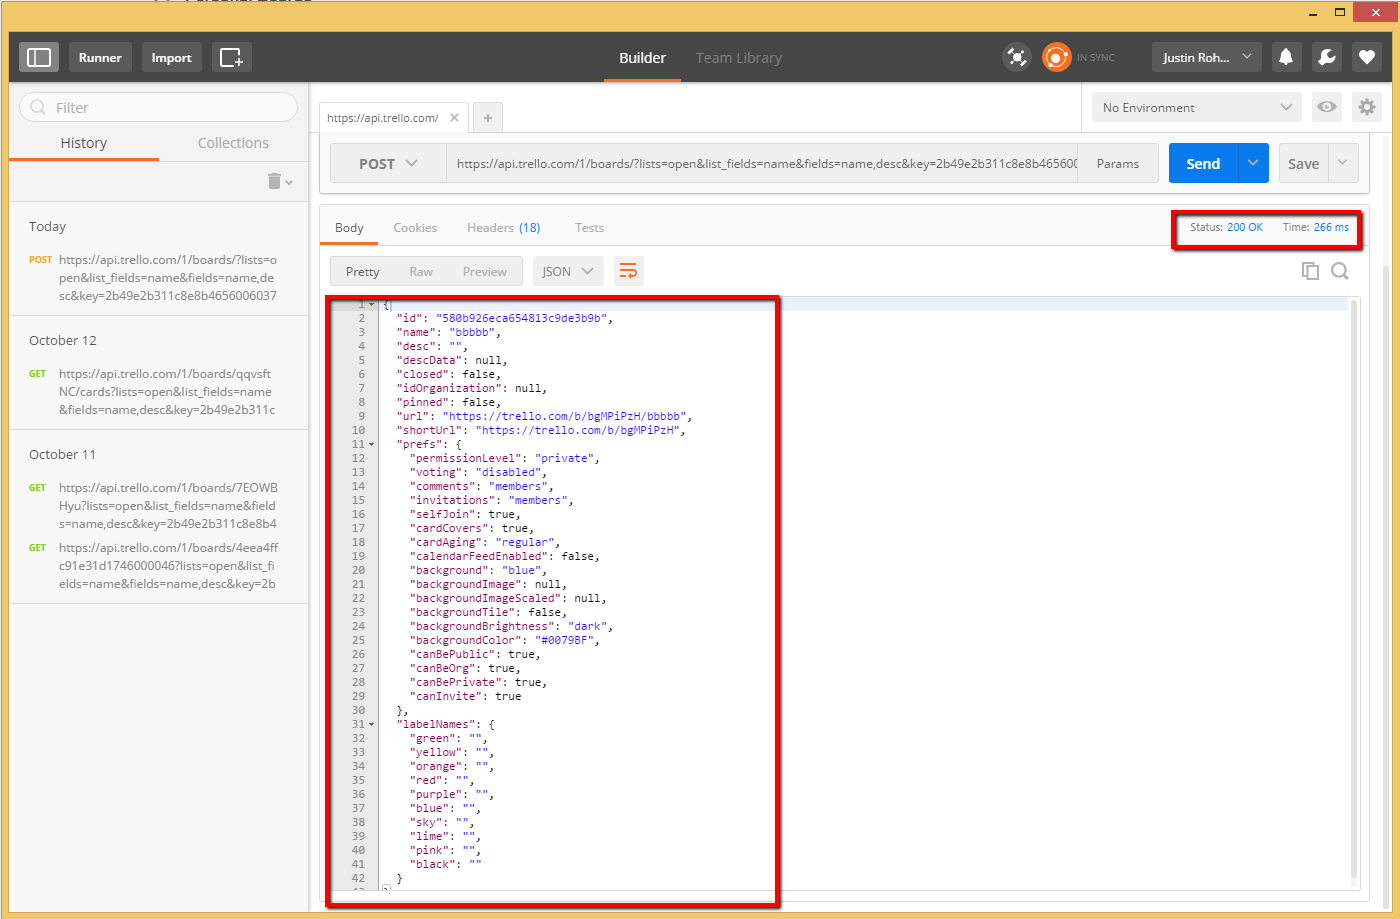Click the response body vertical scrollbar
This screenshot has width=1400, height=919.
pyautogui.click(x=1354, y=590)
